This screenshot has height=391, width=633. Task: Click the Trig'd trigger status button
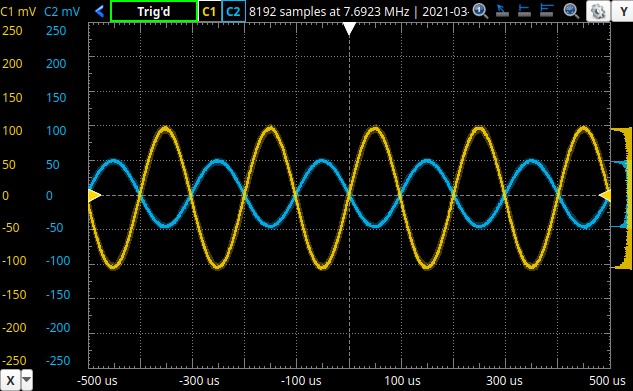[154, 11]
